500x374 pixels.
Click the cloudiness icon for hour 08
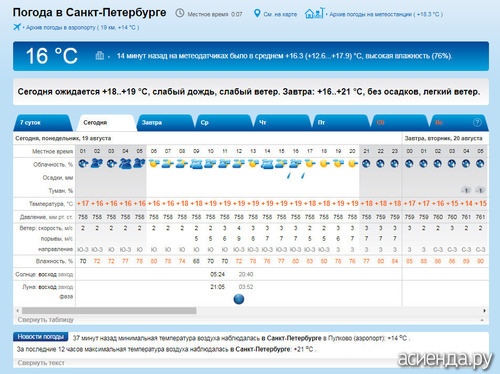pyautogui.click(x=182, y=164)
